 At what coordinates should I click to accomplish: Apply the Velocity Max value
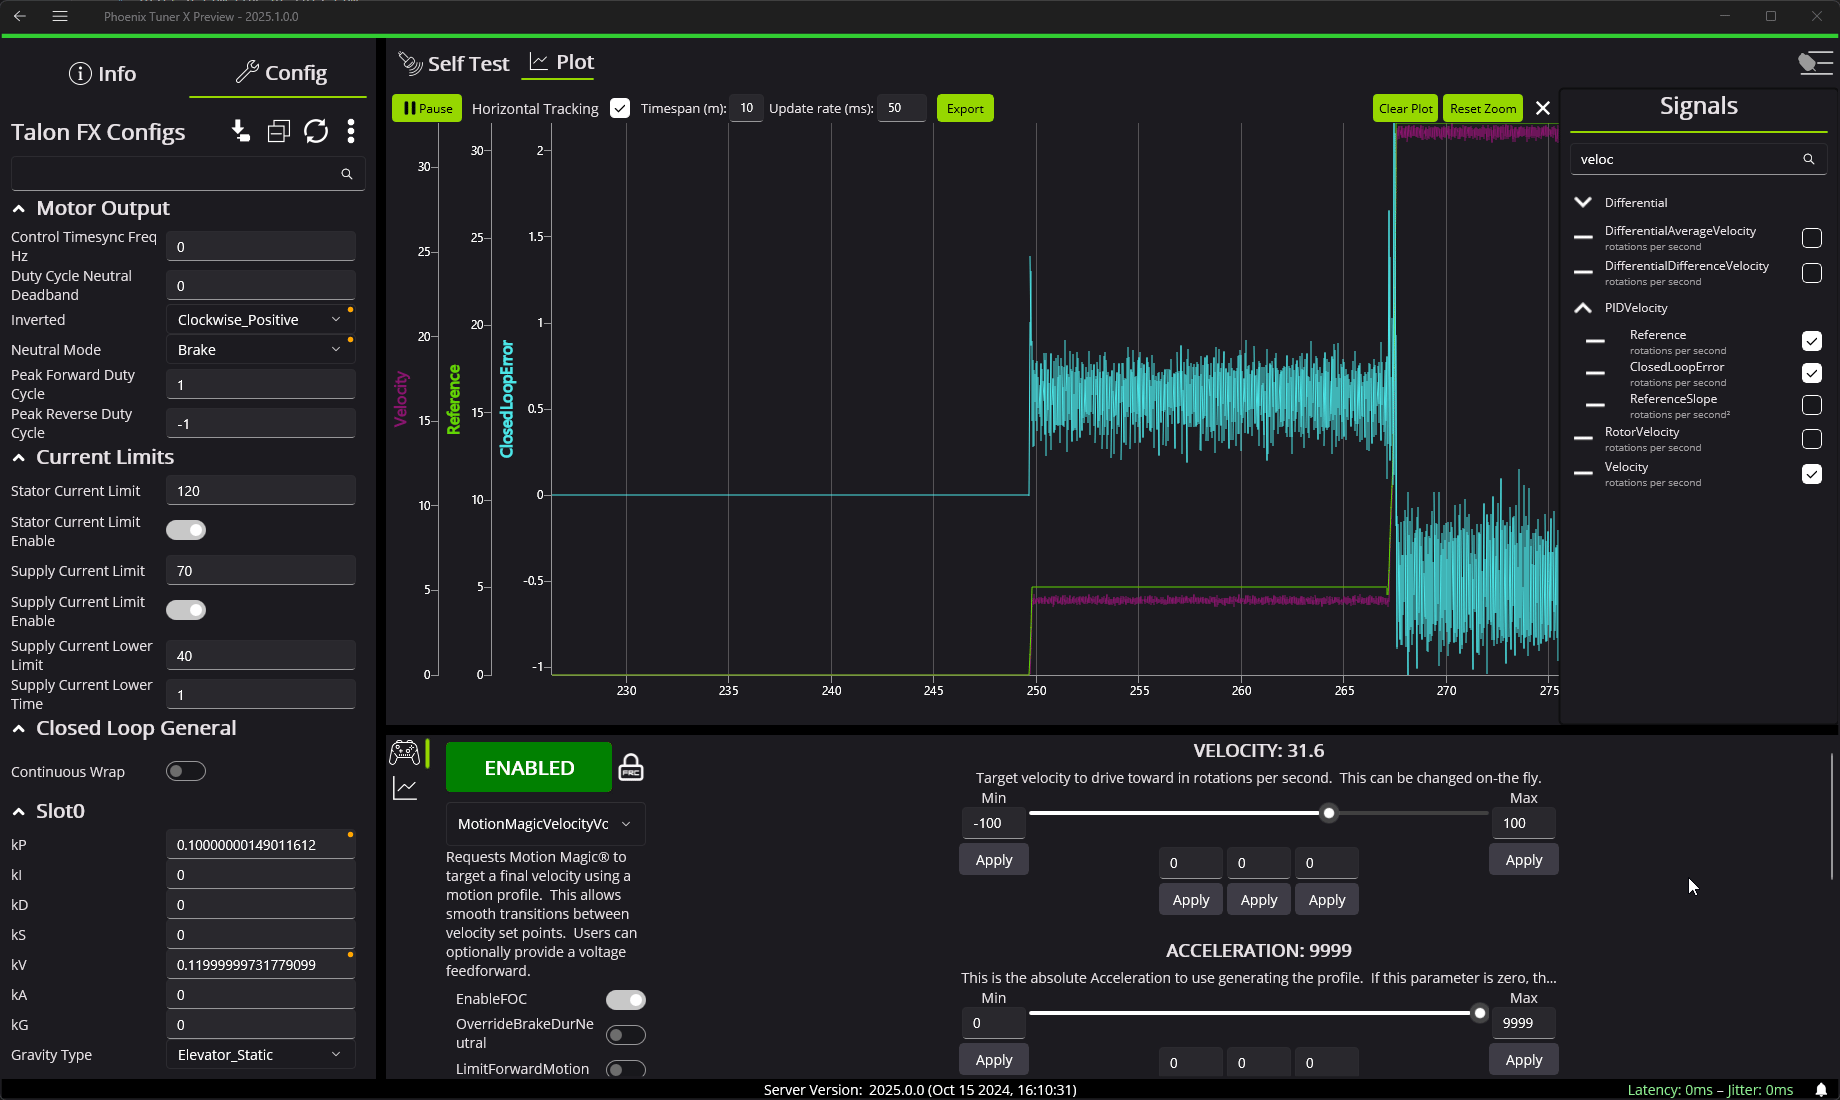[1524, 860]
